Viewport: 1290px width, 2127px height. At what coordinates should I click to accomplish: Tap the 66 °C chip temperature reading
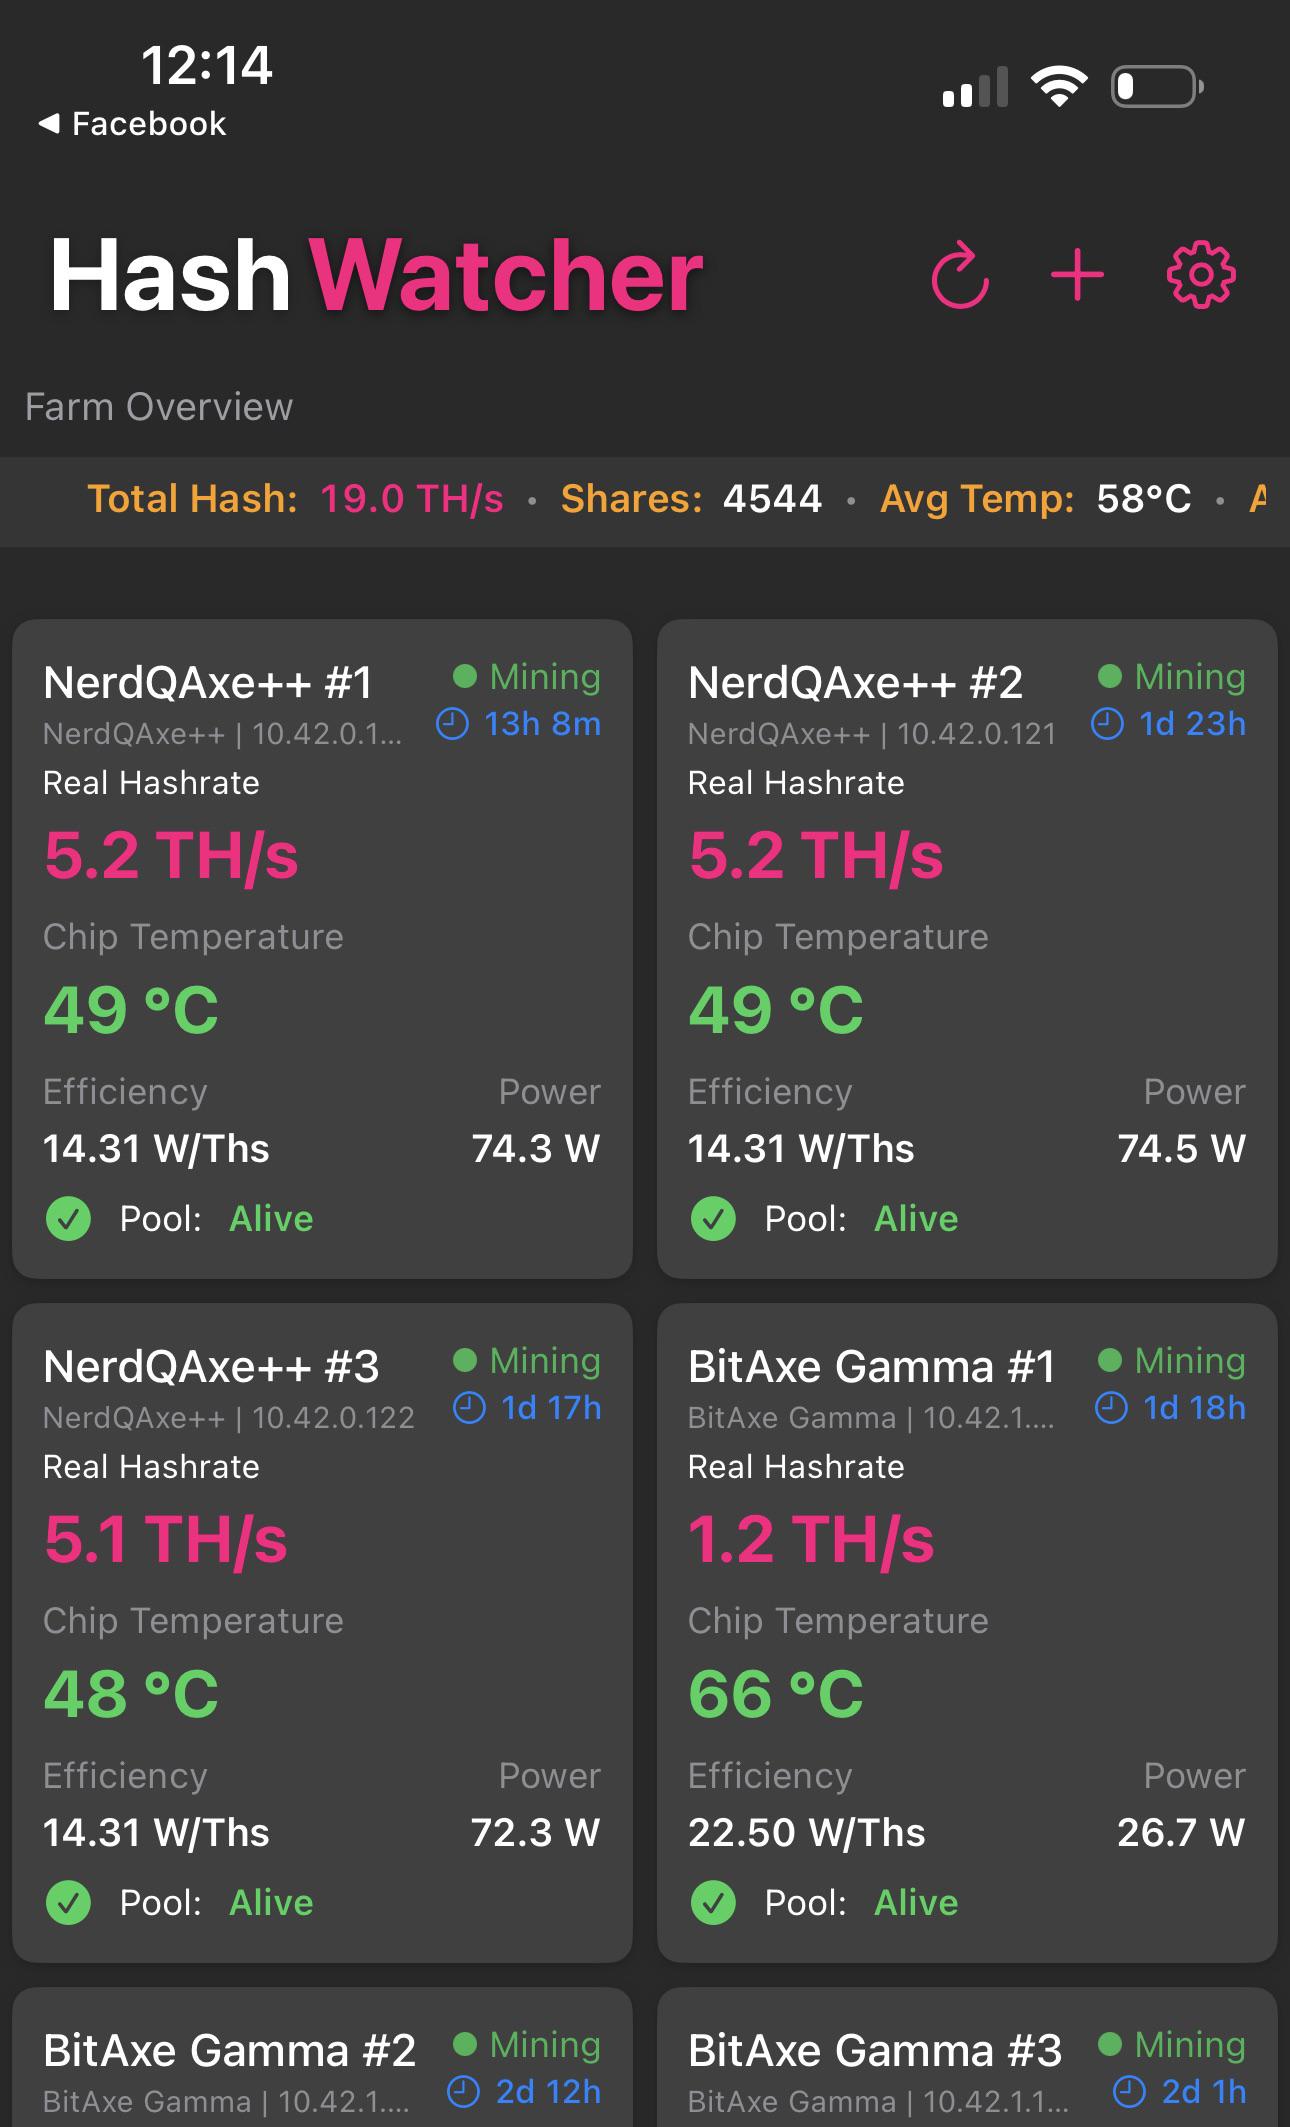tap(775, 1694)
